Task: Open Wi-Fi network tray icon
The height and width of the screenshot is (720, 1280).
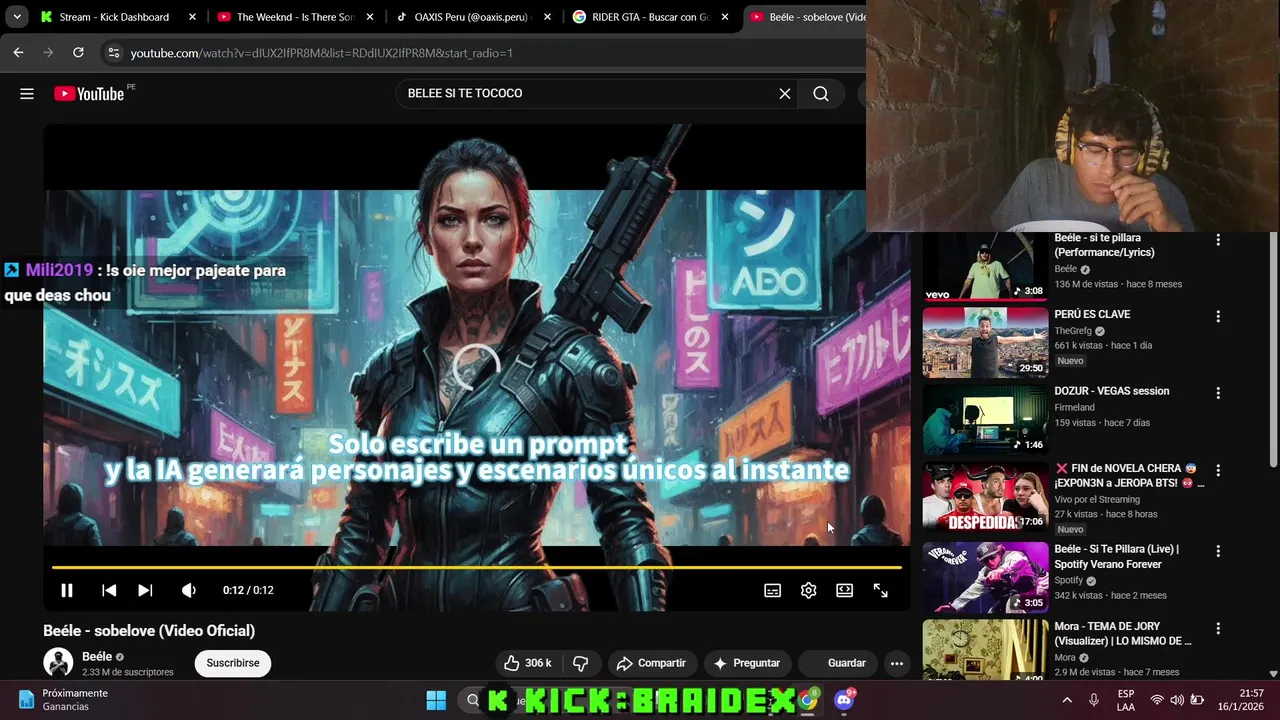Action: (1157, 700)
